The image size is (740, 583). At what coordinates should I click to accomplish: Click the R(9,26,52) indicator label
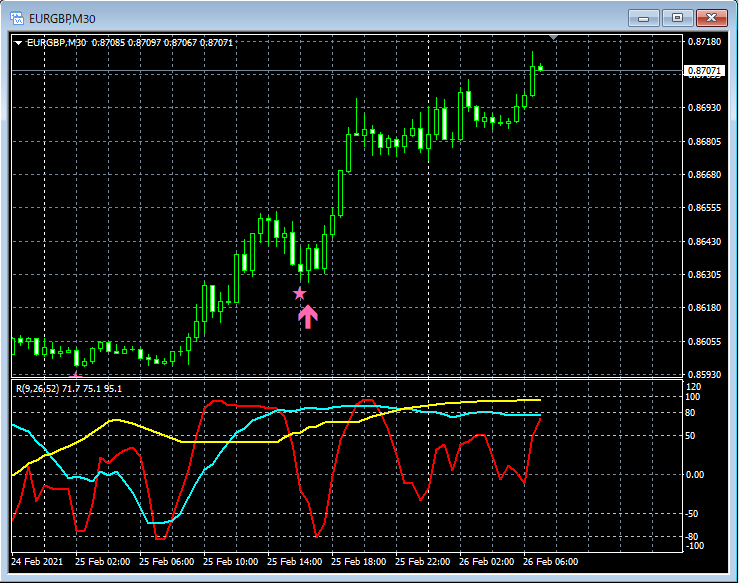[x=69, y=389]
